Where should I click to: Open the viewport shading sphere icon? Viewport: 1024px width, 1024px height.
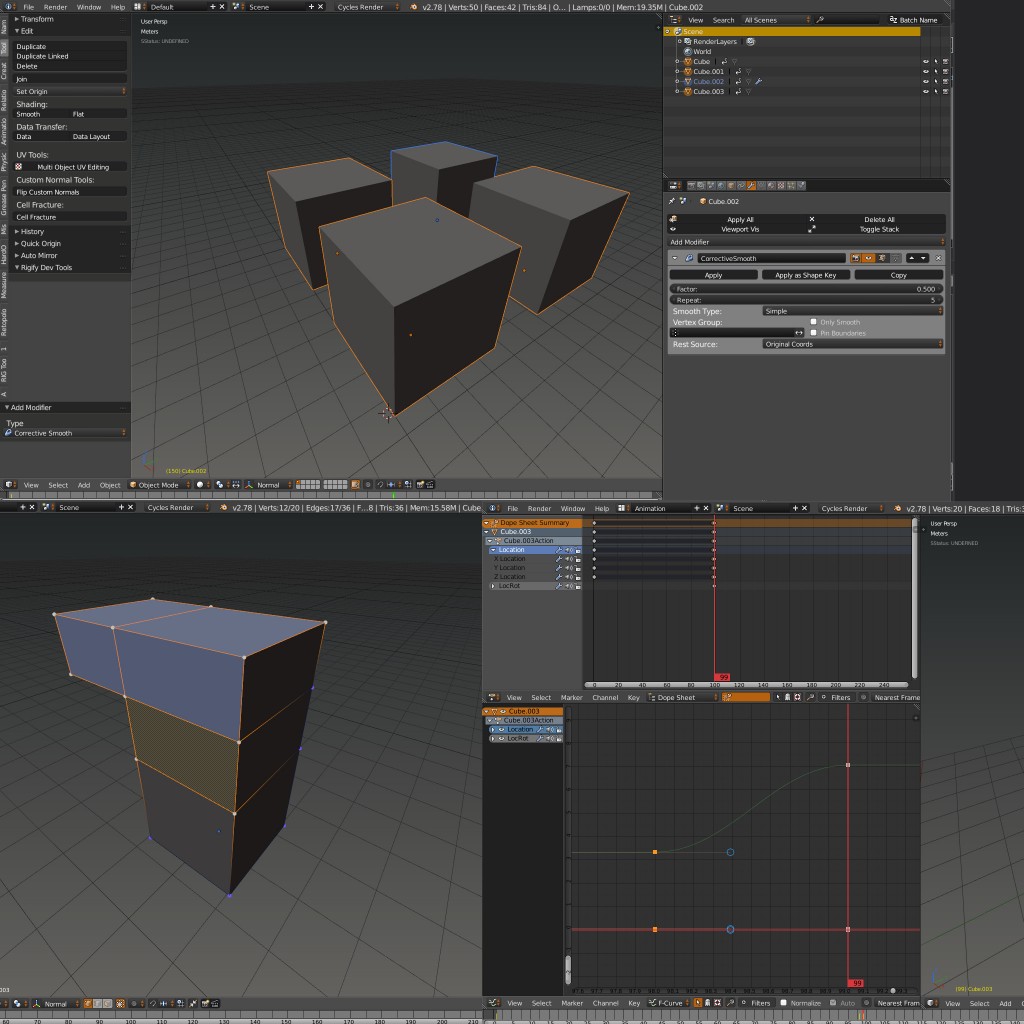(x=199, y=484)
